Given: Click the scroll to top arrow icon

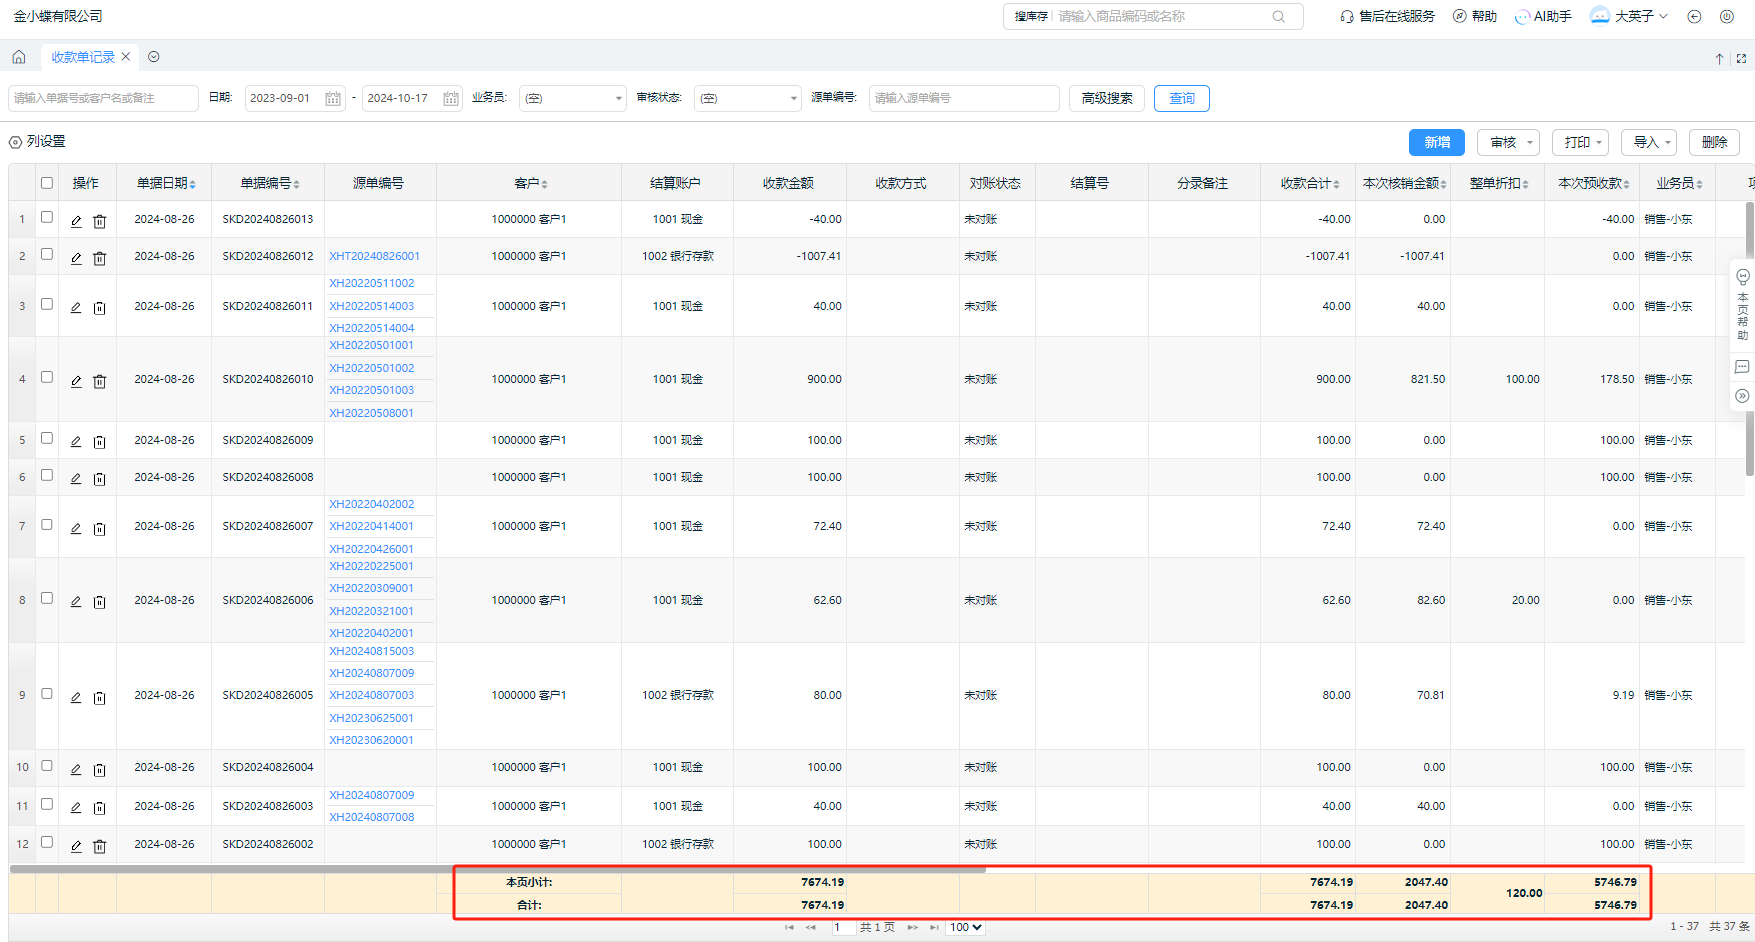Looking at the screenshot, I should coord(1719,59).
